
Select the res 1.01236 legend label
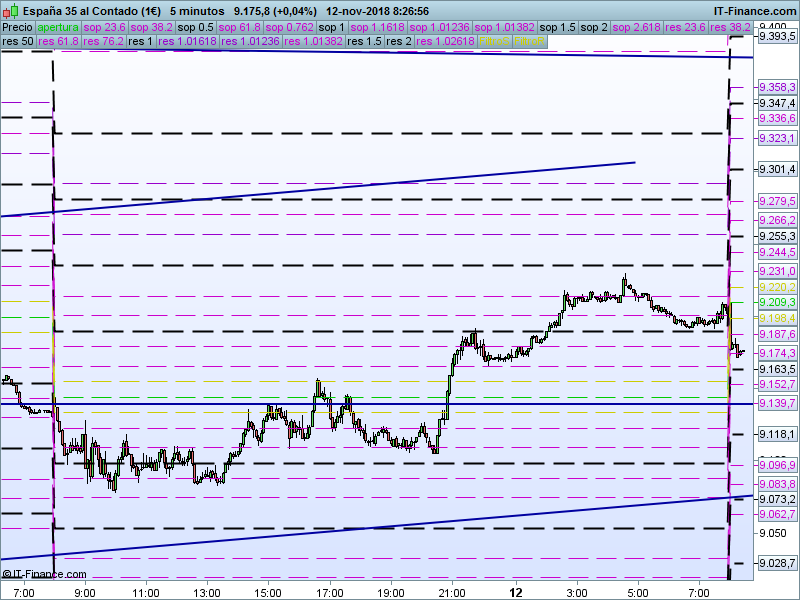pyautogui.click(x=251, y=41)
